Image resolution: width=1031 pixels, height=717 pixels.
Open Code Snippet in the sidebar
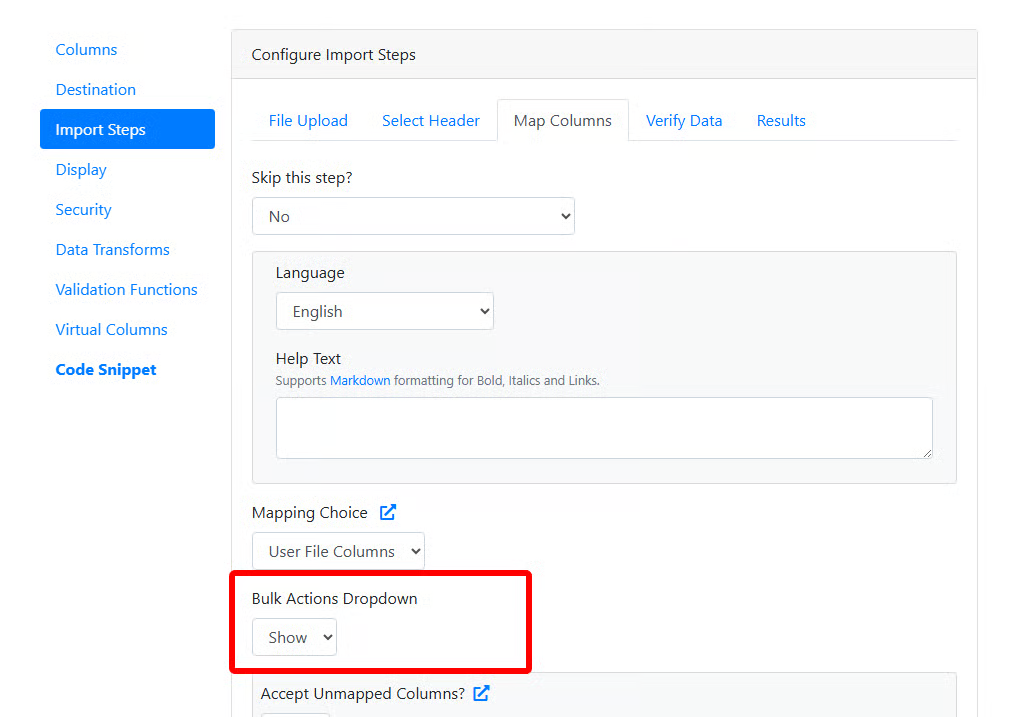point(106,370)
